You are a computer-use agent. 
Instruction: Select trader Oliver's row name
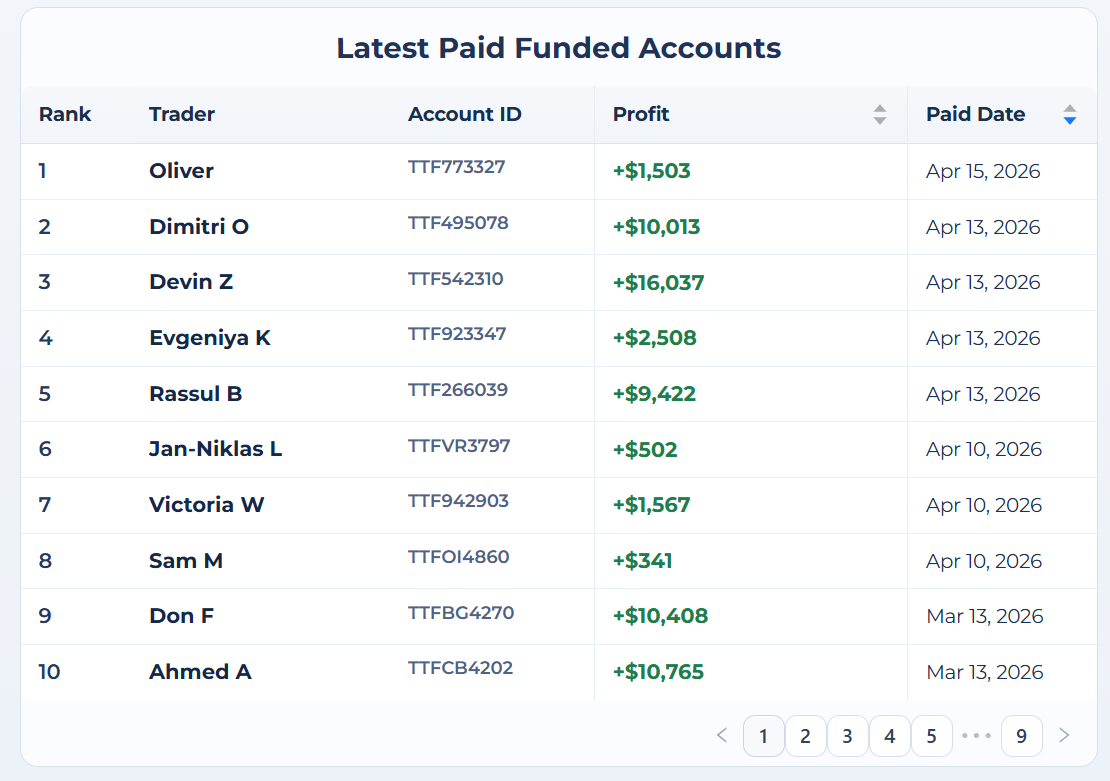181,171
